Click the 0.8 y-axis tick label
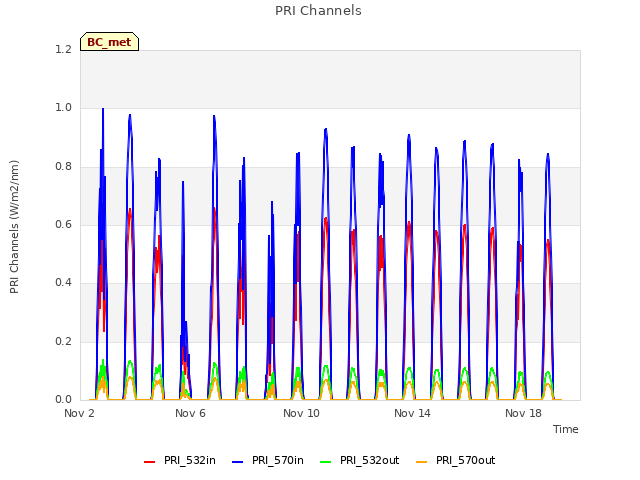Screen dimensions: 640x480 [63, 167]
